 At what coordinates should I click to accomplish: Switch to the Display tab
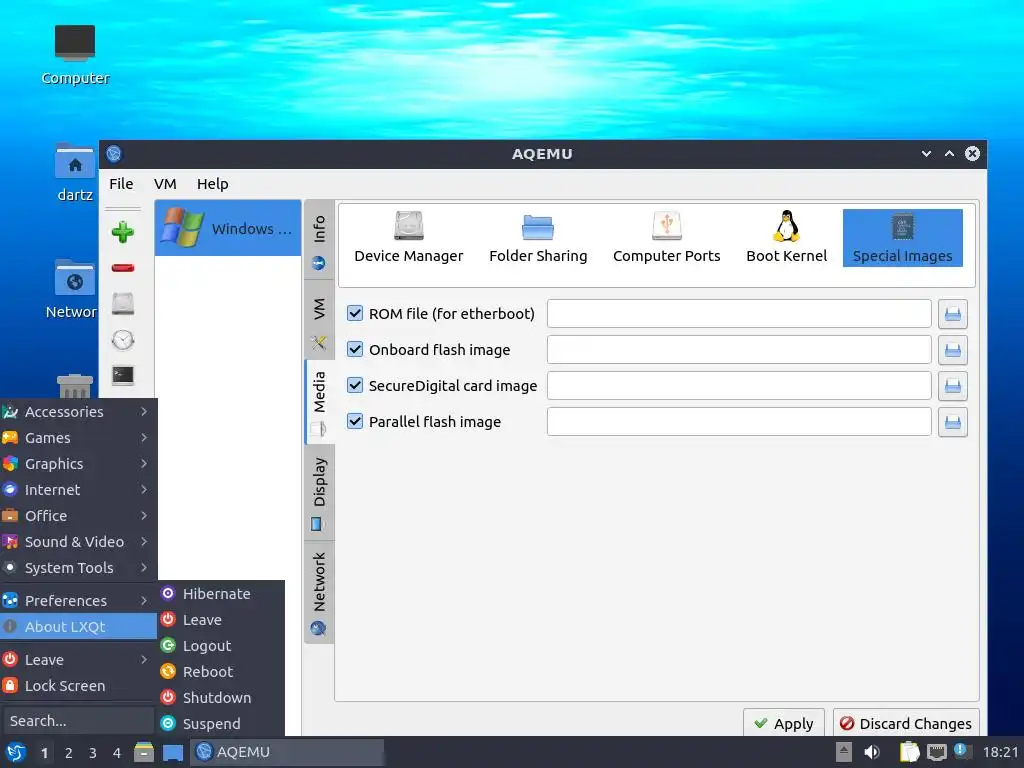[319, 492]
